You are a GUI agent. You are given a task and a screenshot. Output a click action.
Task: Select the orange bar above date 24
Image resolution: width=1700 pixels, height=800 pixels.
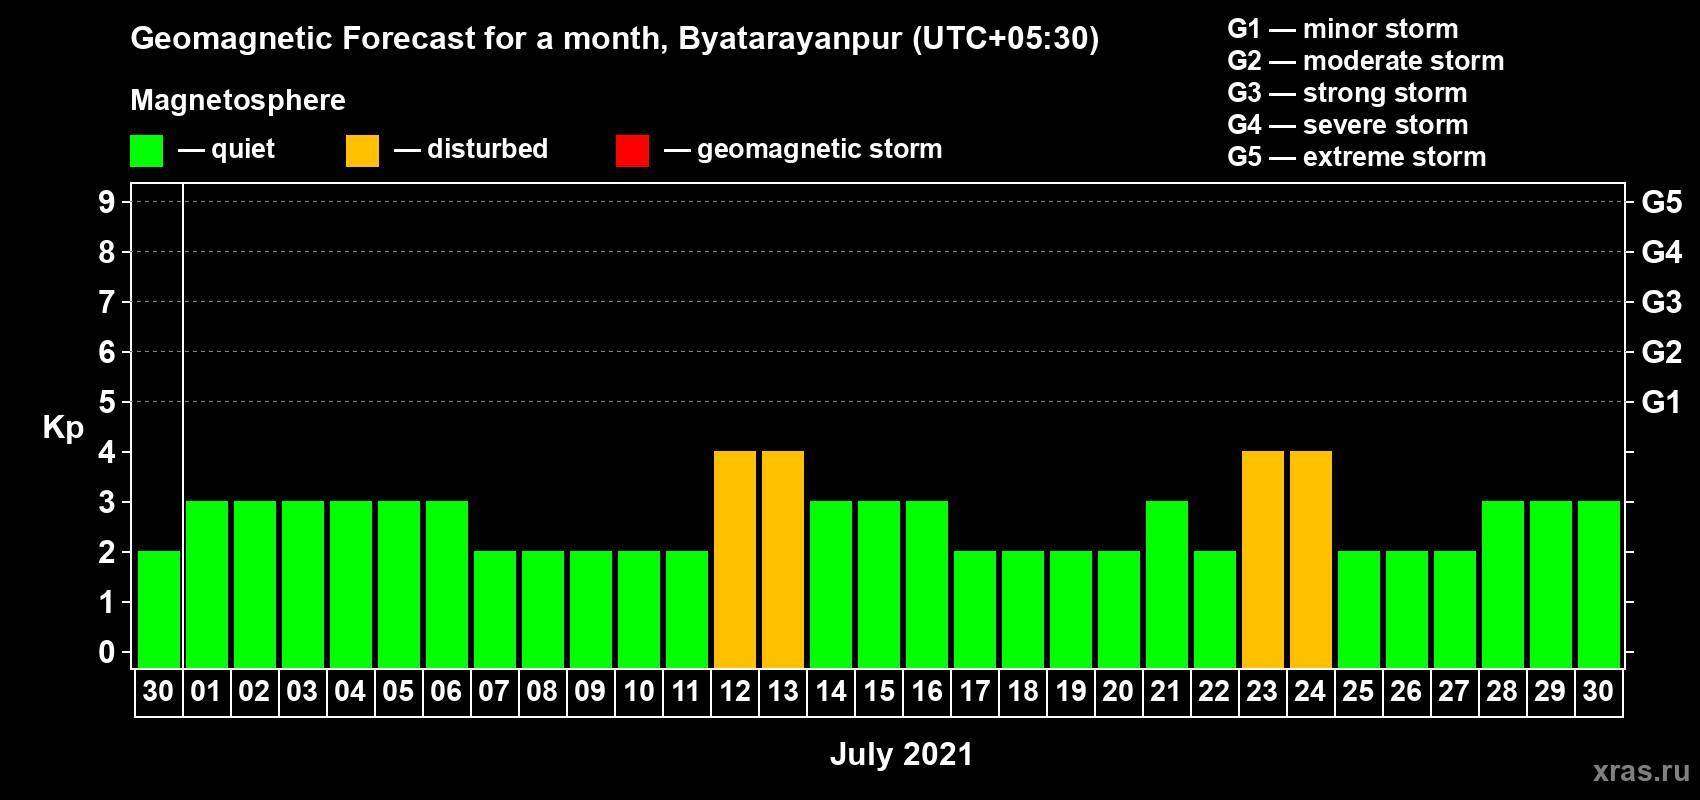(1311, 559)
